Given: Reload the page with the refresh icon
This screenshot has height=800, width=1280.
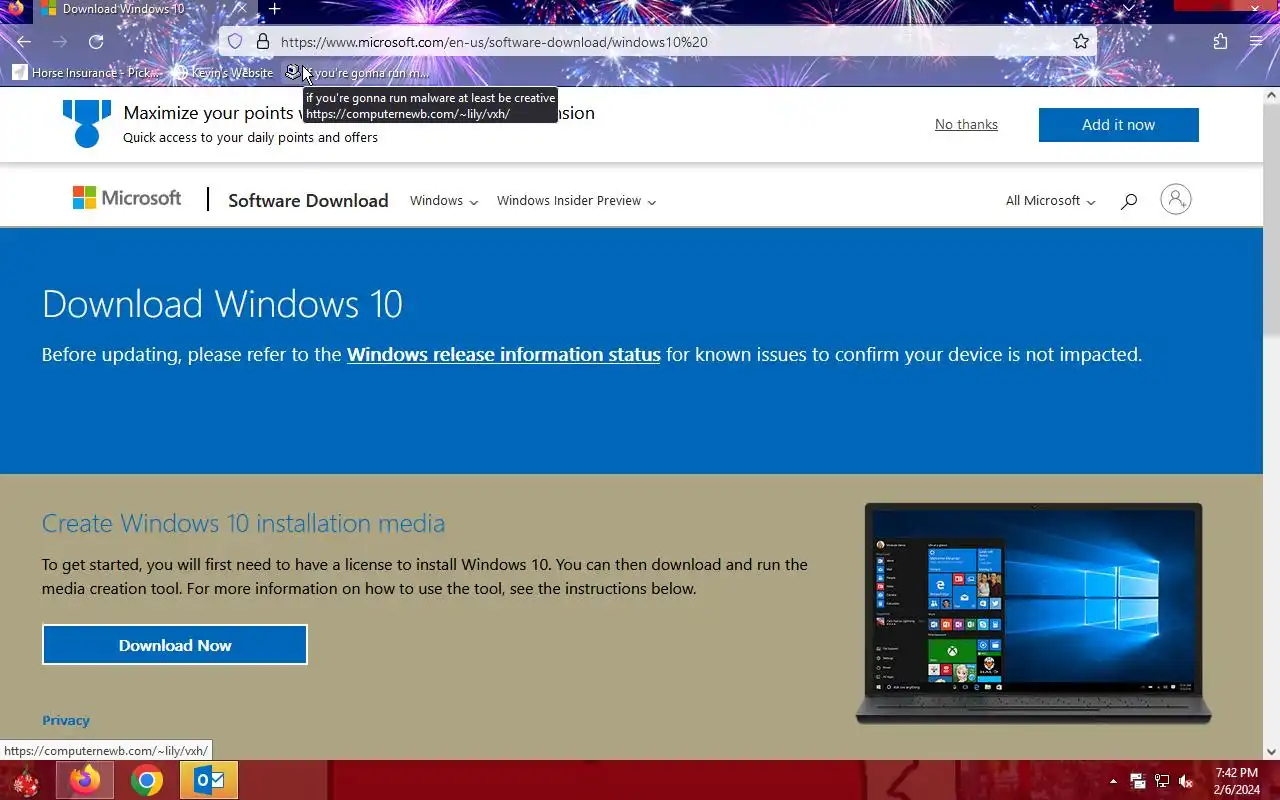Looking at the screenshot, I should click(x=96, y=42).
